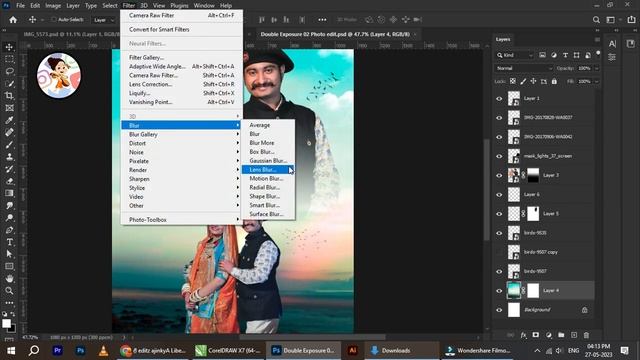The height and width of the screenshot is (360, 640).
Task: Toggle visibility of Layer 3
Action: [x=499, y=175]
